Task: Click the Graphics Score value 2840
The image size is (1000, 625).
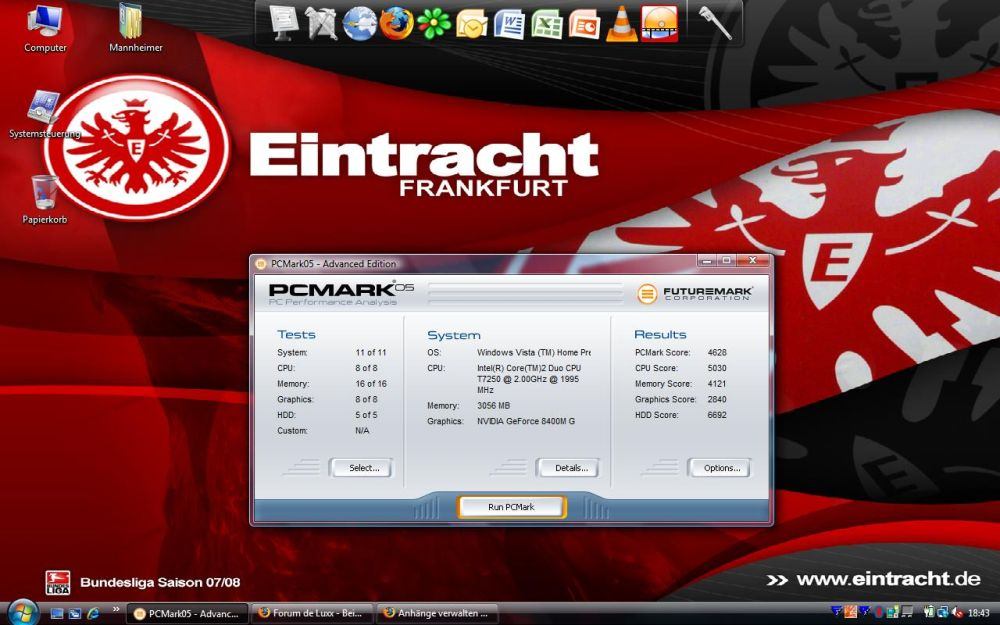Action: (x=717, y=399)
